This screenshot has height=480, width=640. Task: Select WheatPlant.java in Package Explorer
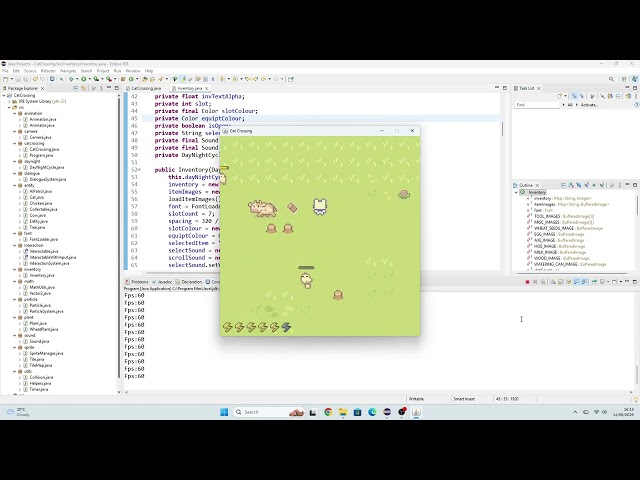(44, 329)
